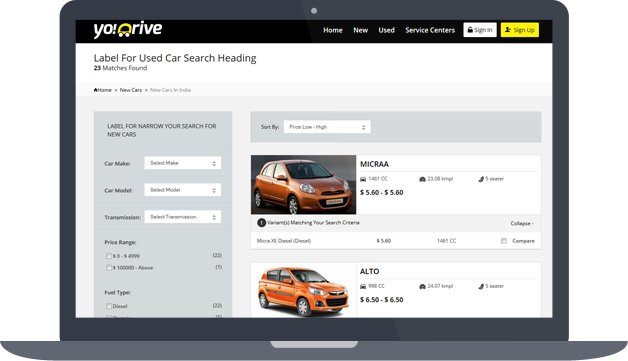Click the New Cars In India breadcrumb
The width and height of the screenshot is (628, 361).
[x=170, y=90]
